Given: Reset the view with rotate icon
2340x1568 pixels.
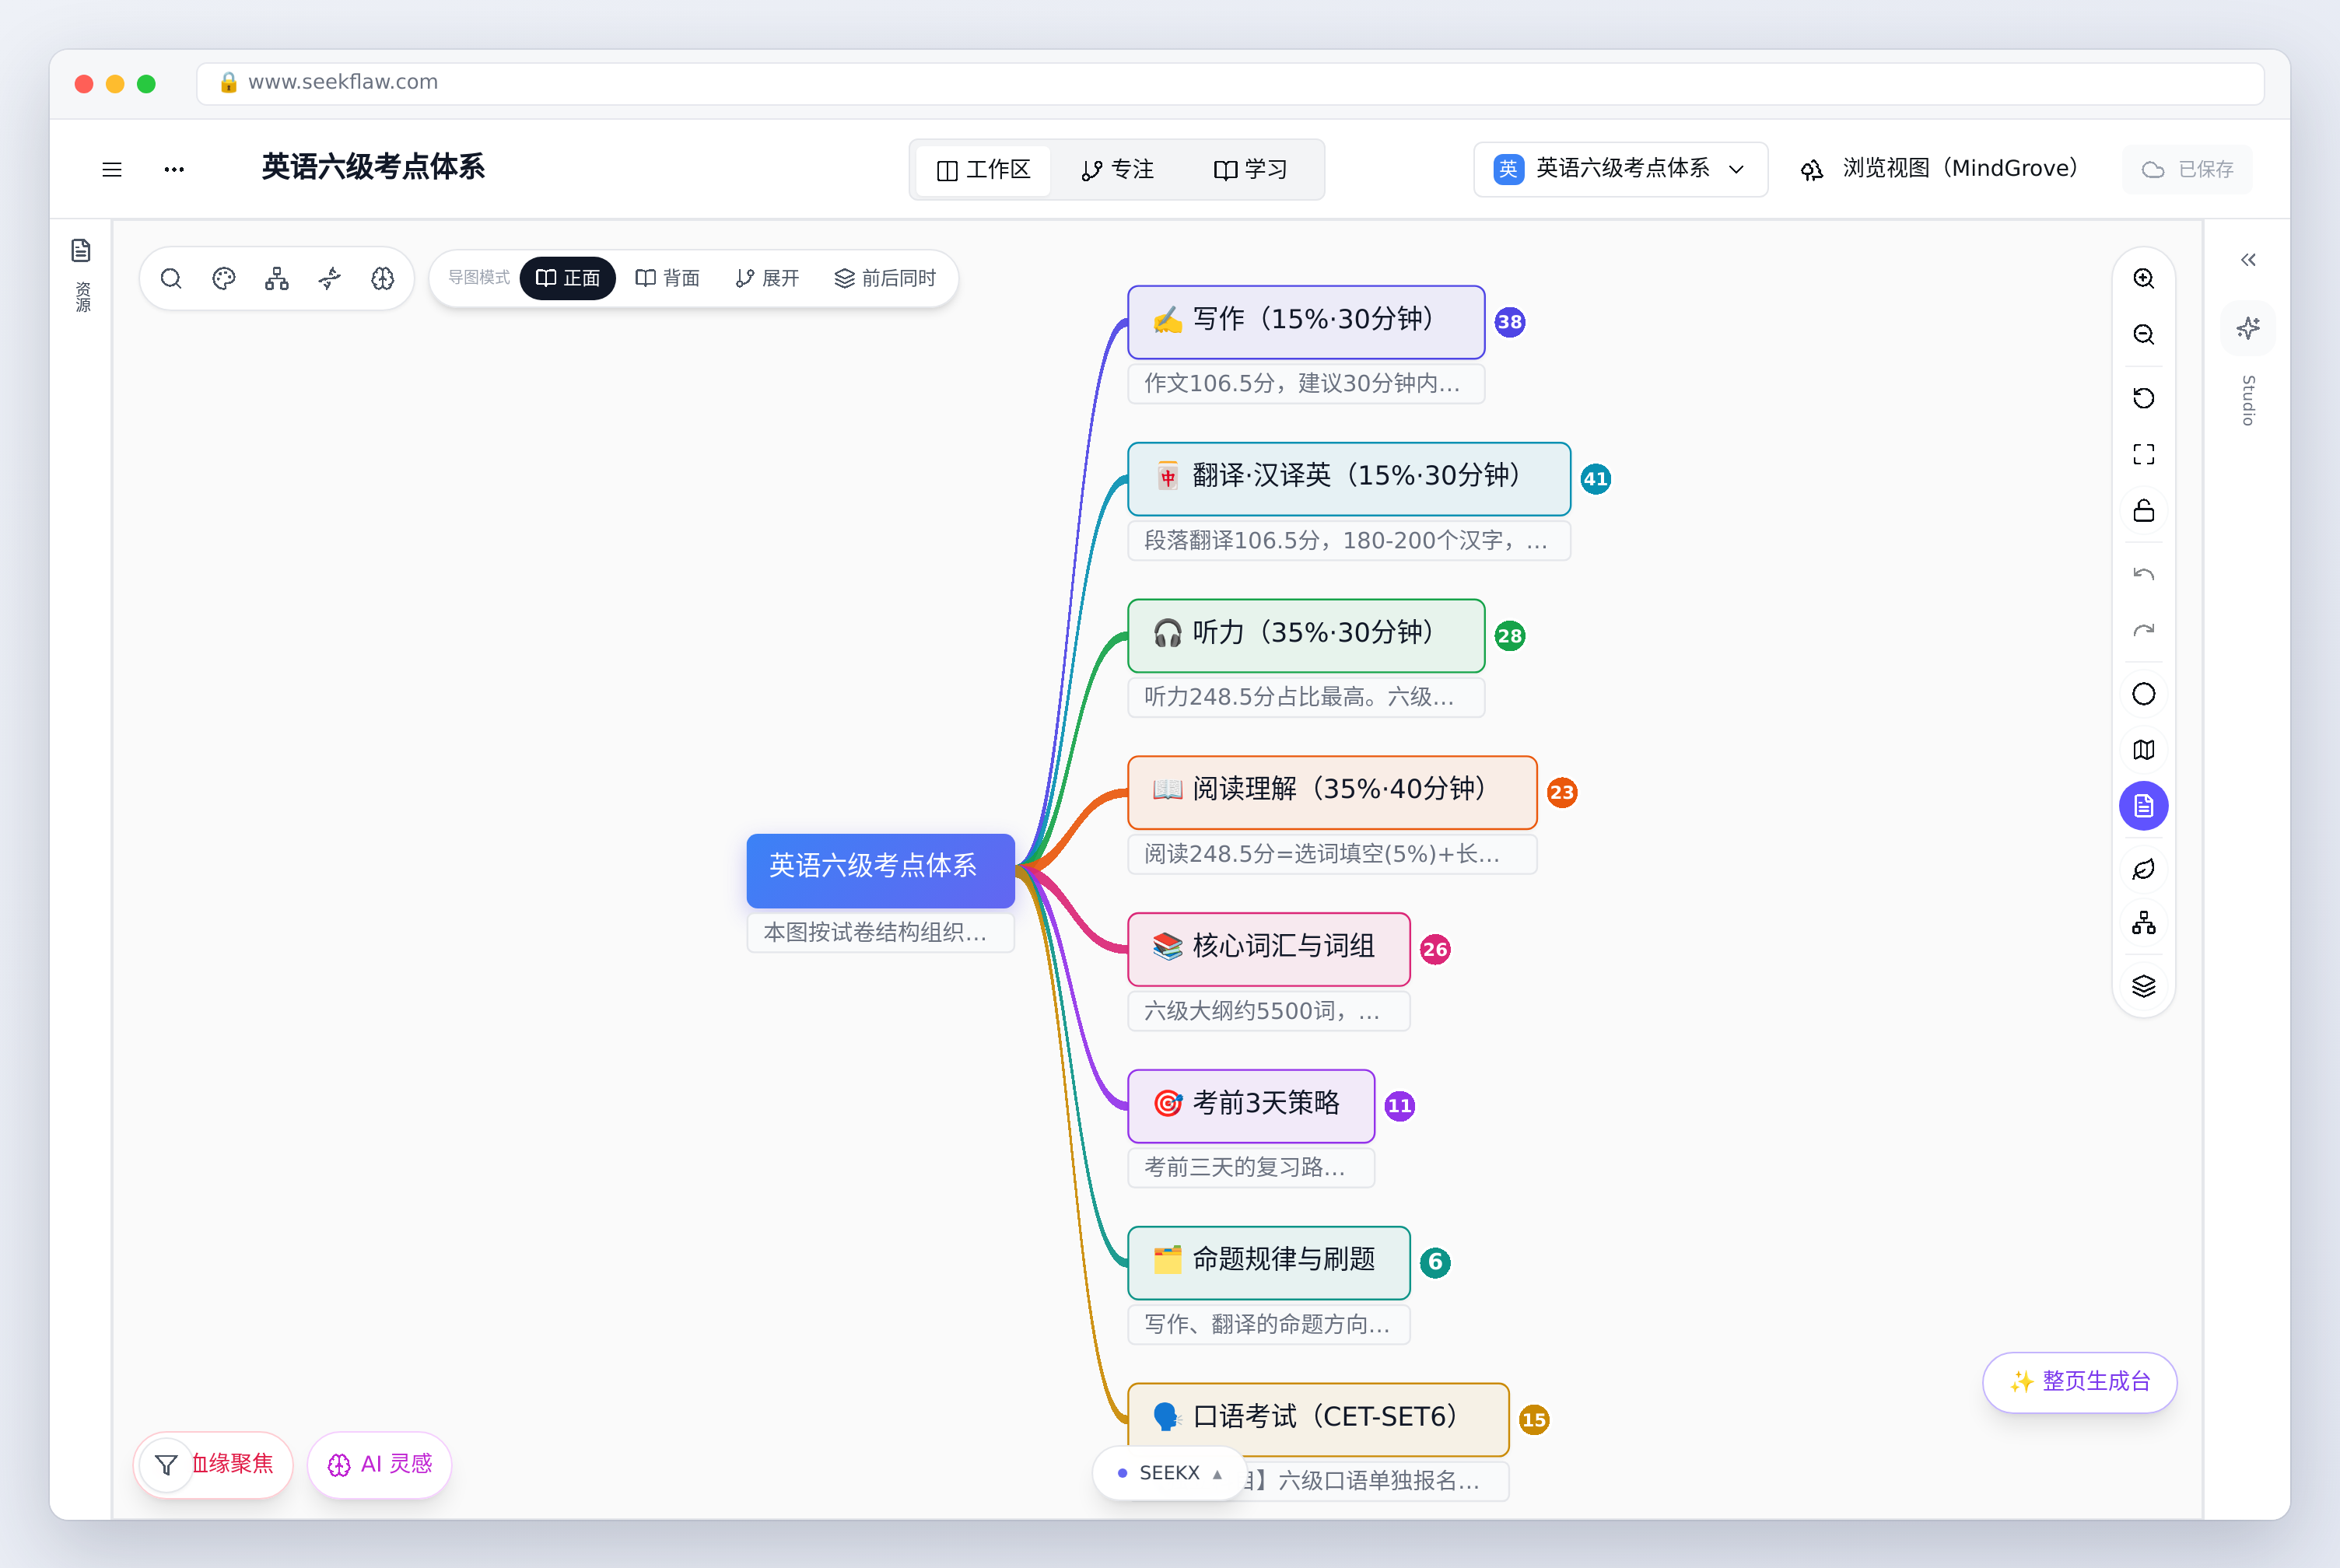Looking at the screenshot, I should 2143,398.
